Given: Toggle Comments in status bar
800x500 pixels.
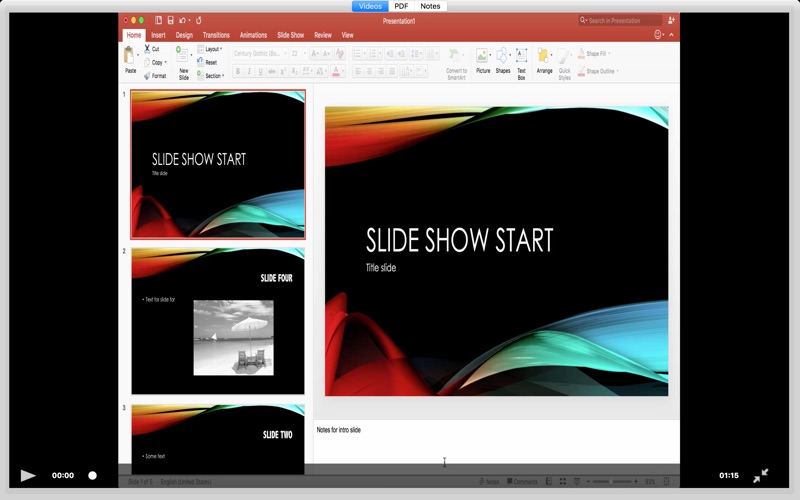Looking at the screenshot, I should pos(522,482).
